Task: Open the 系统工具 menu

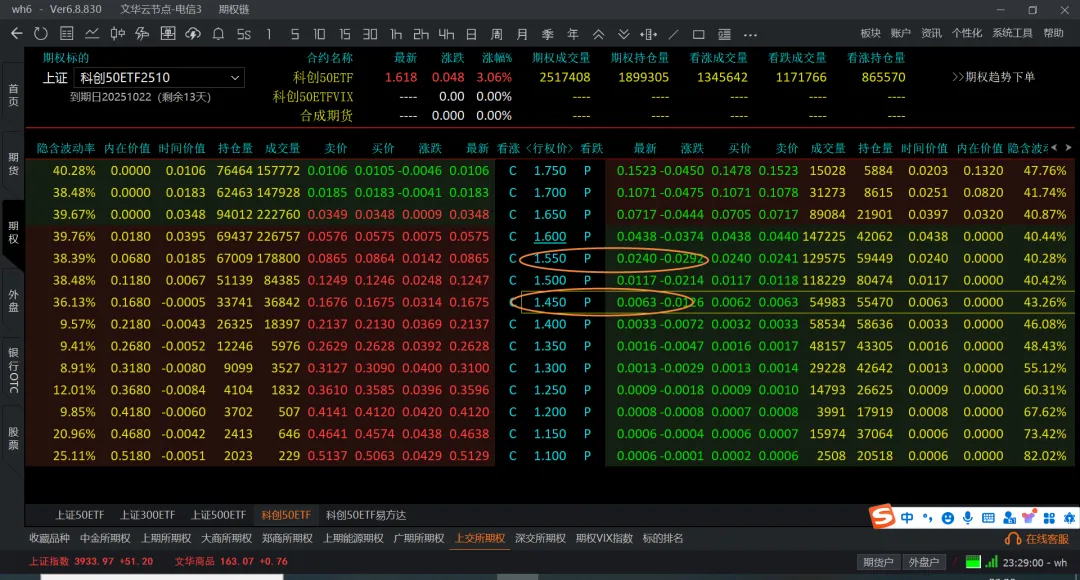Action: (x=1012, y=33)
